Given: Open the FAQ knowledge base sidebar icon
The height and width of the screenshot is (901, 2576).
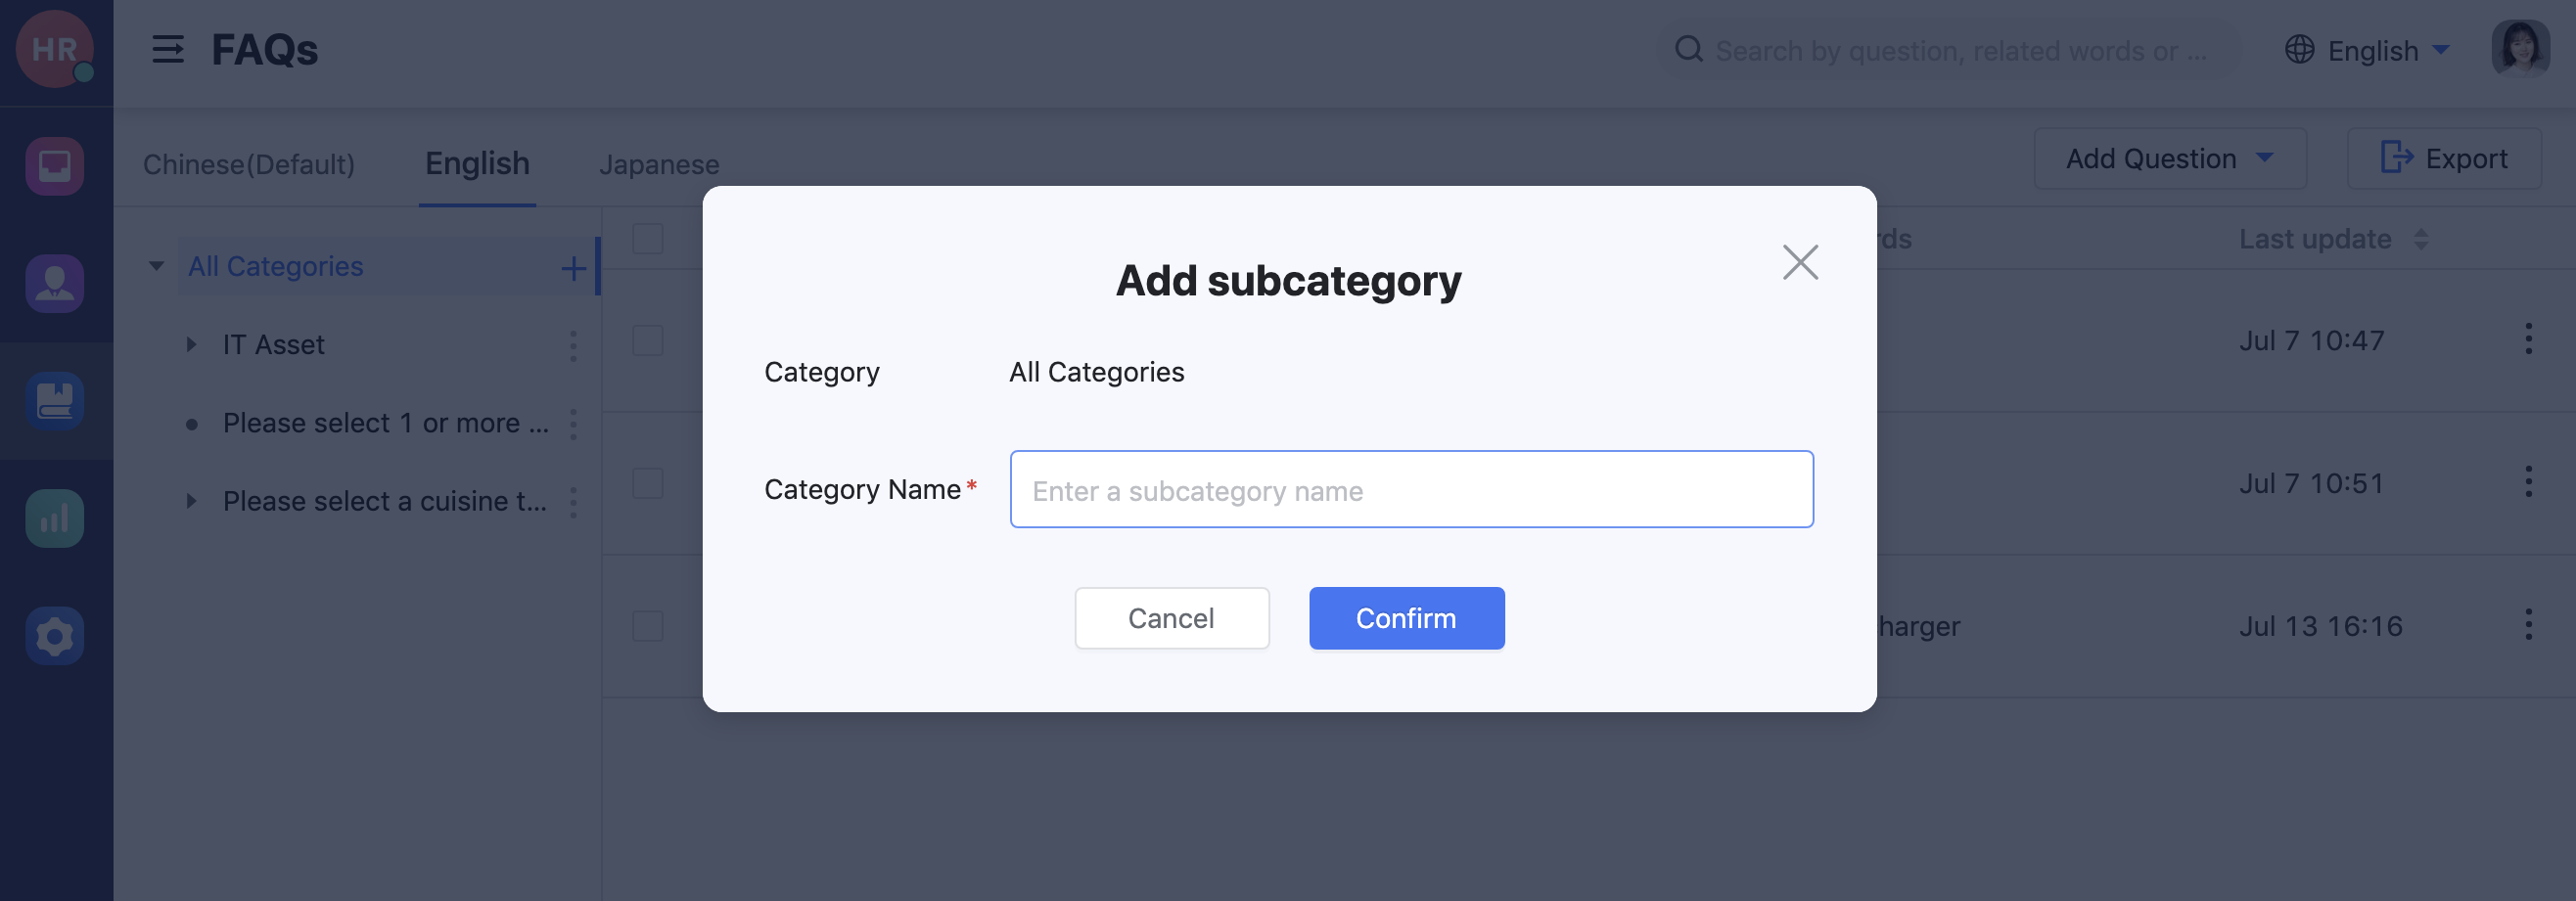Looking at the screenshot, I should [x=55, y=401].
